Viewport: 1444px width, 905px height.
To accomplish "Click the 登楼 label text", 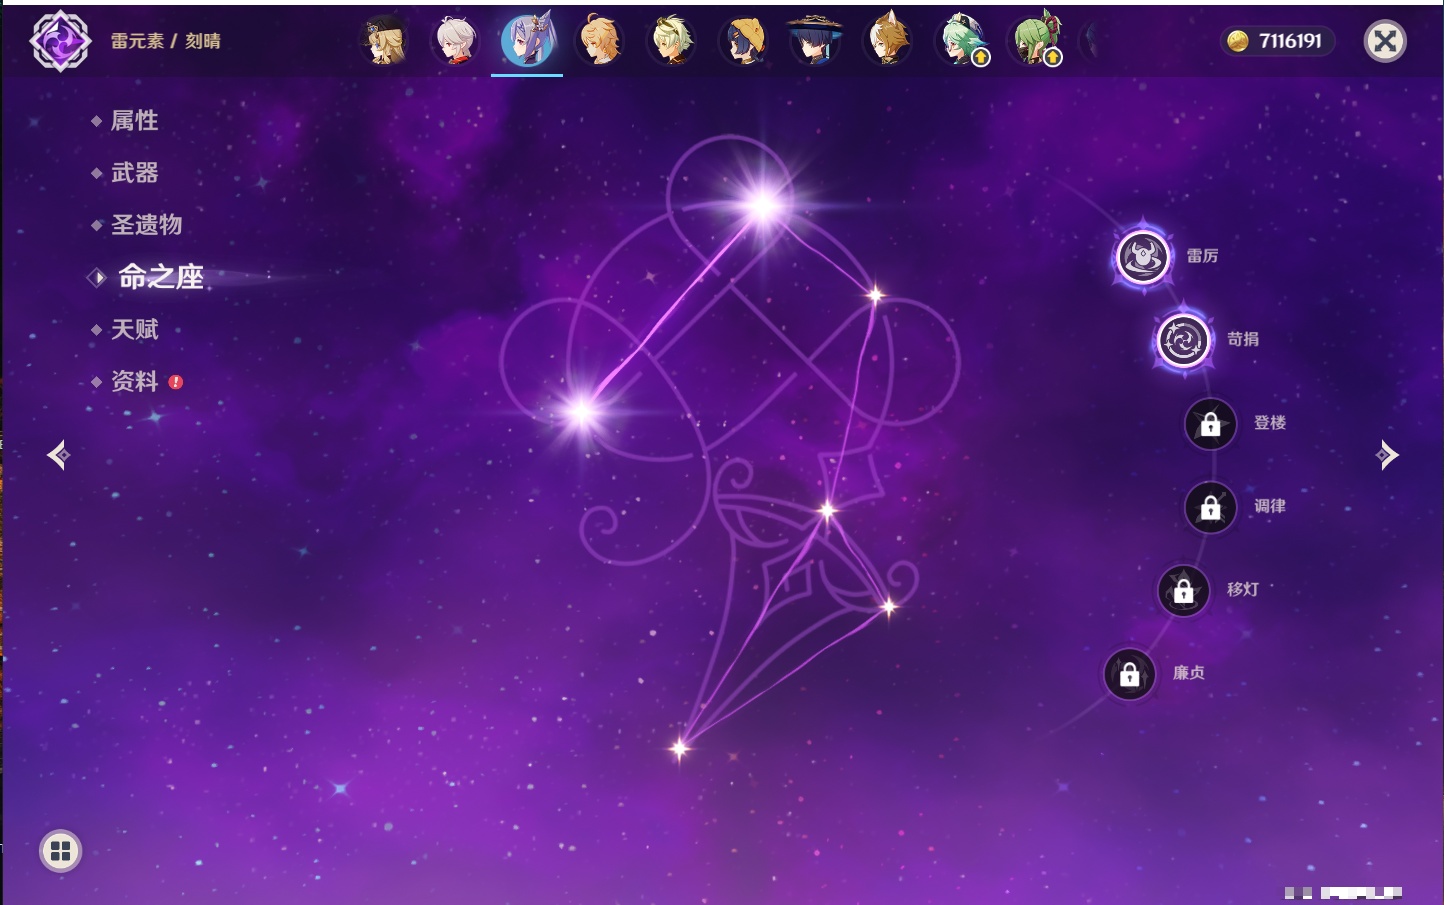I will point(1270,422).
